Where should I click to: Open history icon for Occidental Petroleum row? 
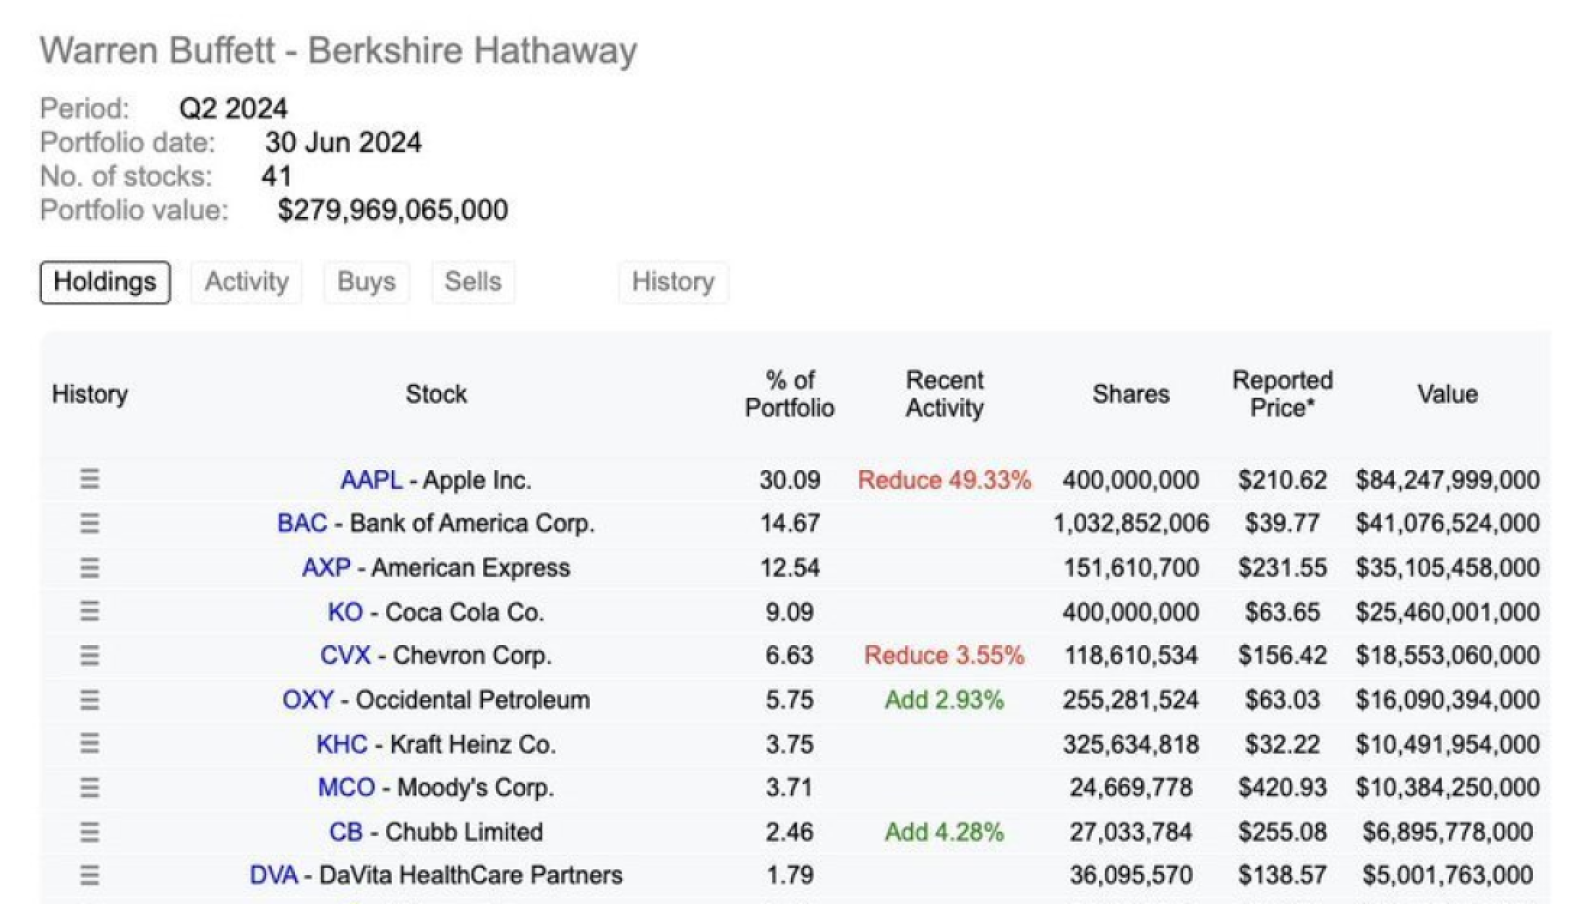tap(89, 699)
